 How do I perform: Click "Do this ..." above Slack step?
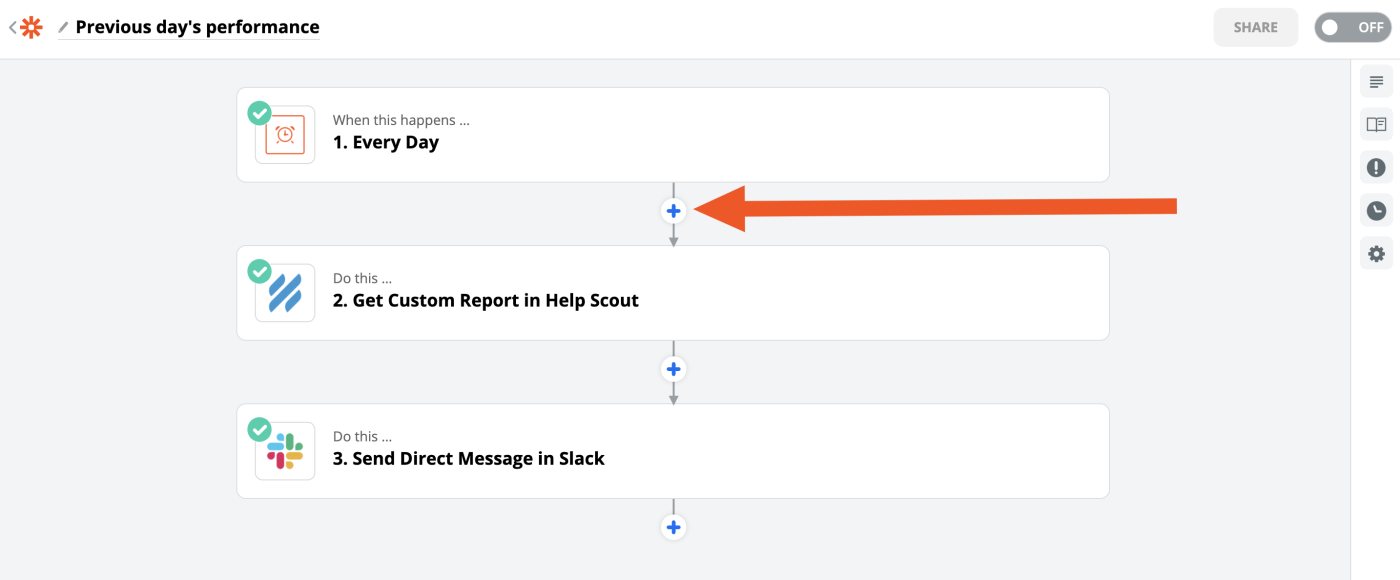[362, 436]
